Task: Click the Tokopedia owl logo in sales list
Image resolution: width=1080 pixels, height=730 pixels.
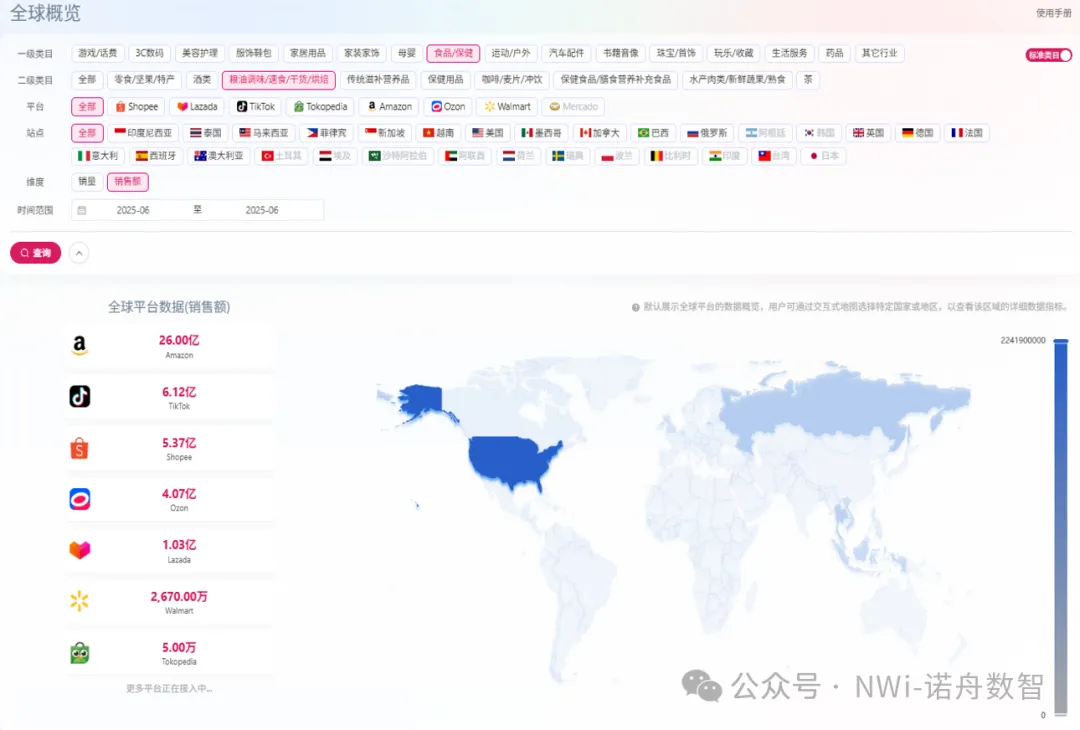Action: tap(80, 653)
